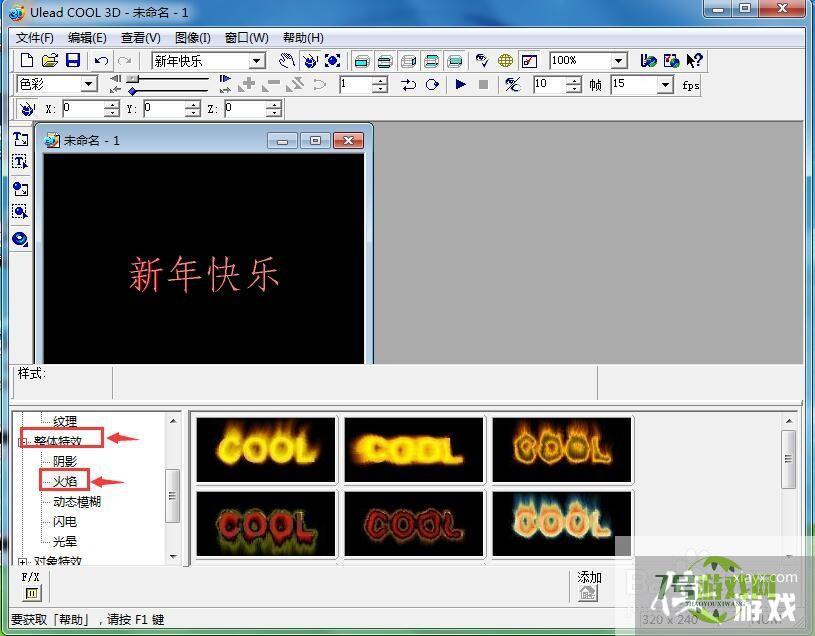Add a key frame with plus icon

246,84
